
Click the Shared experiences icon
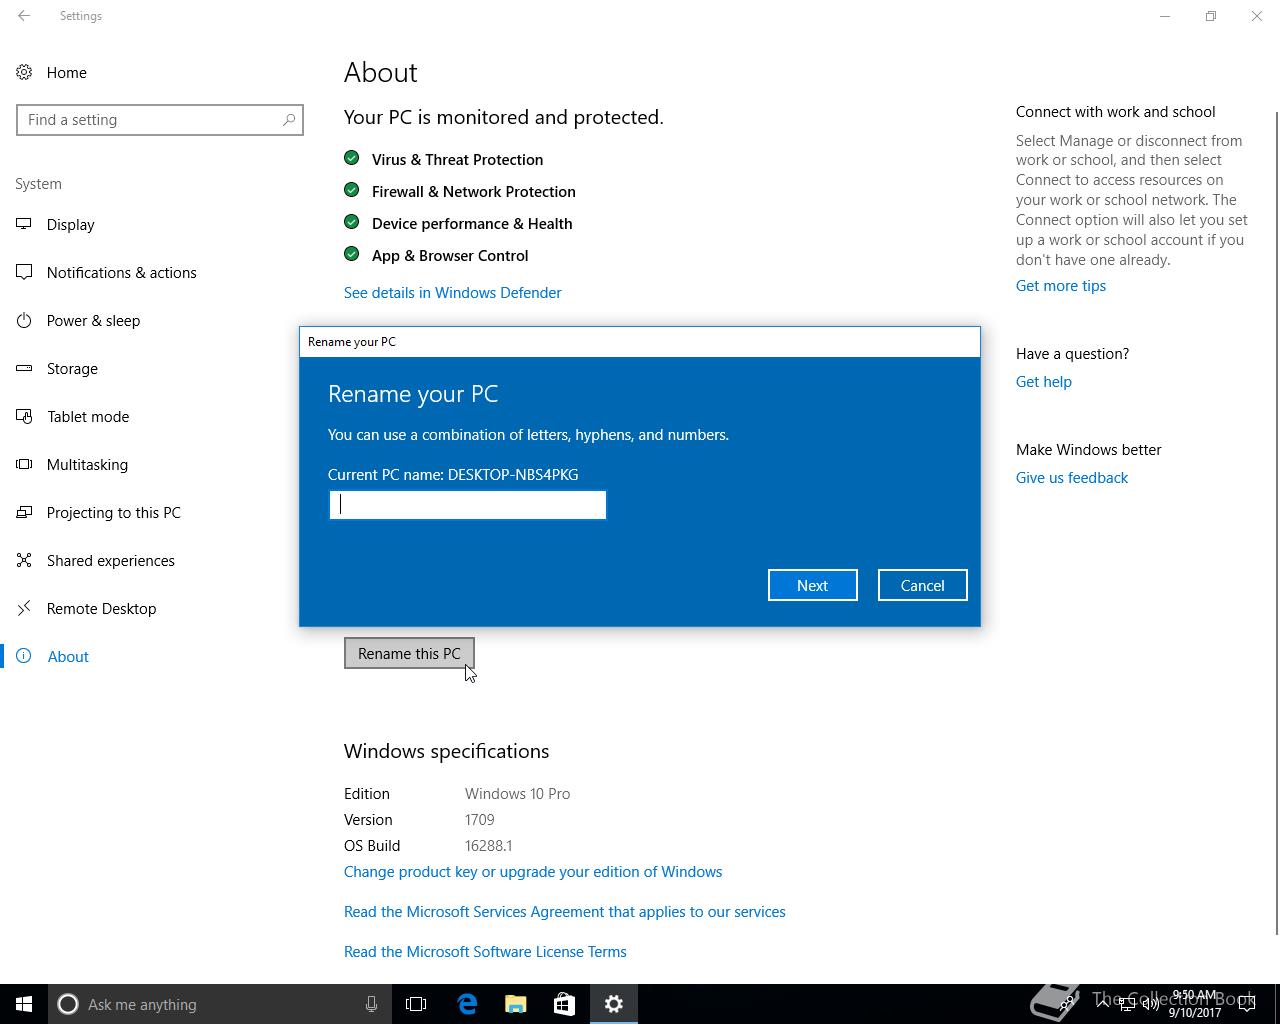[24, 560]
